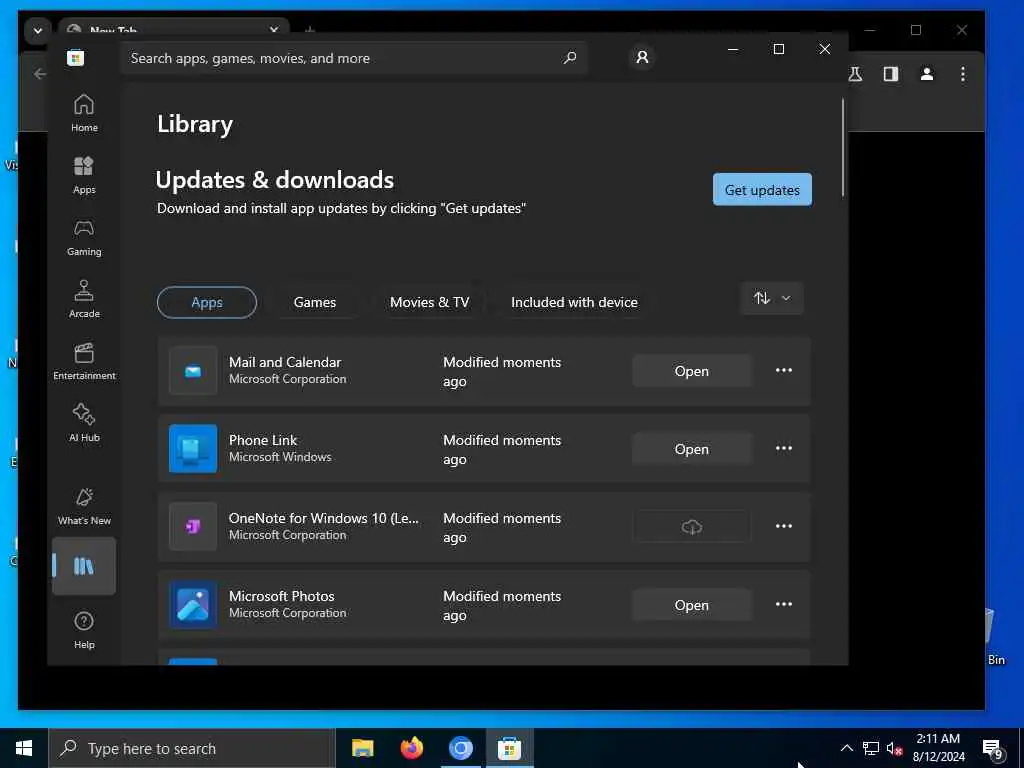Click the Phone Link app icon

pos(193,448)
